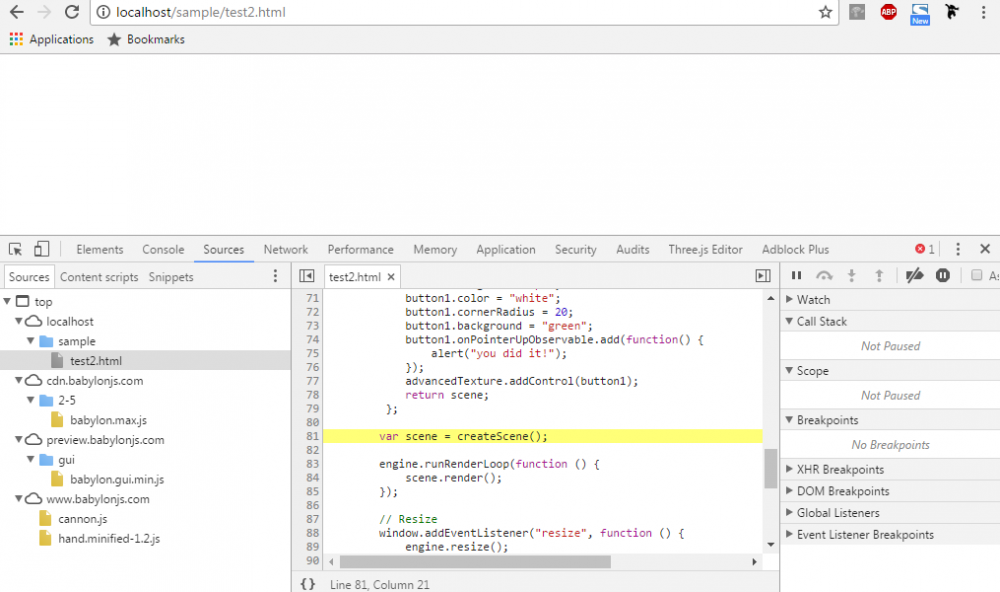Collapse the sample folder
The width and height of the screenshot is (1000, 592).
[31, 341]
